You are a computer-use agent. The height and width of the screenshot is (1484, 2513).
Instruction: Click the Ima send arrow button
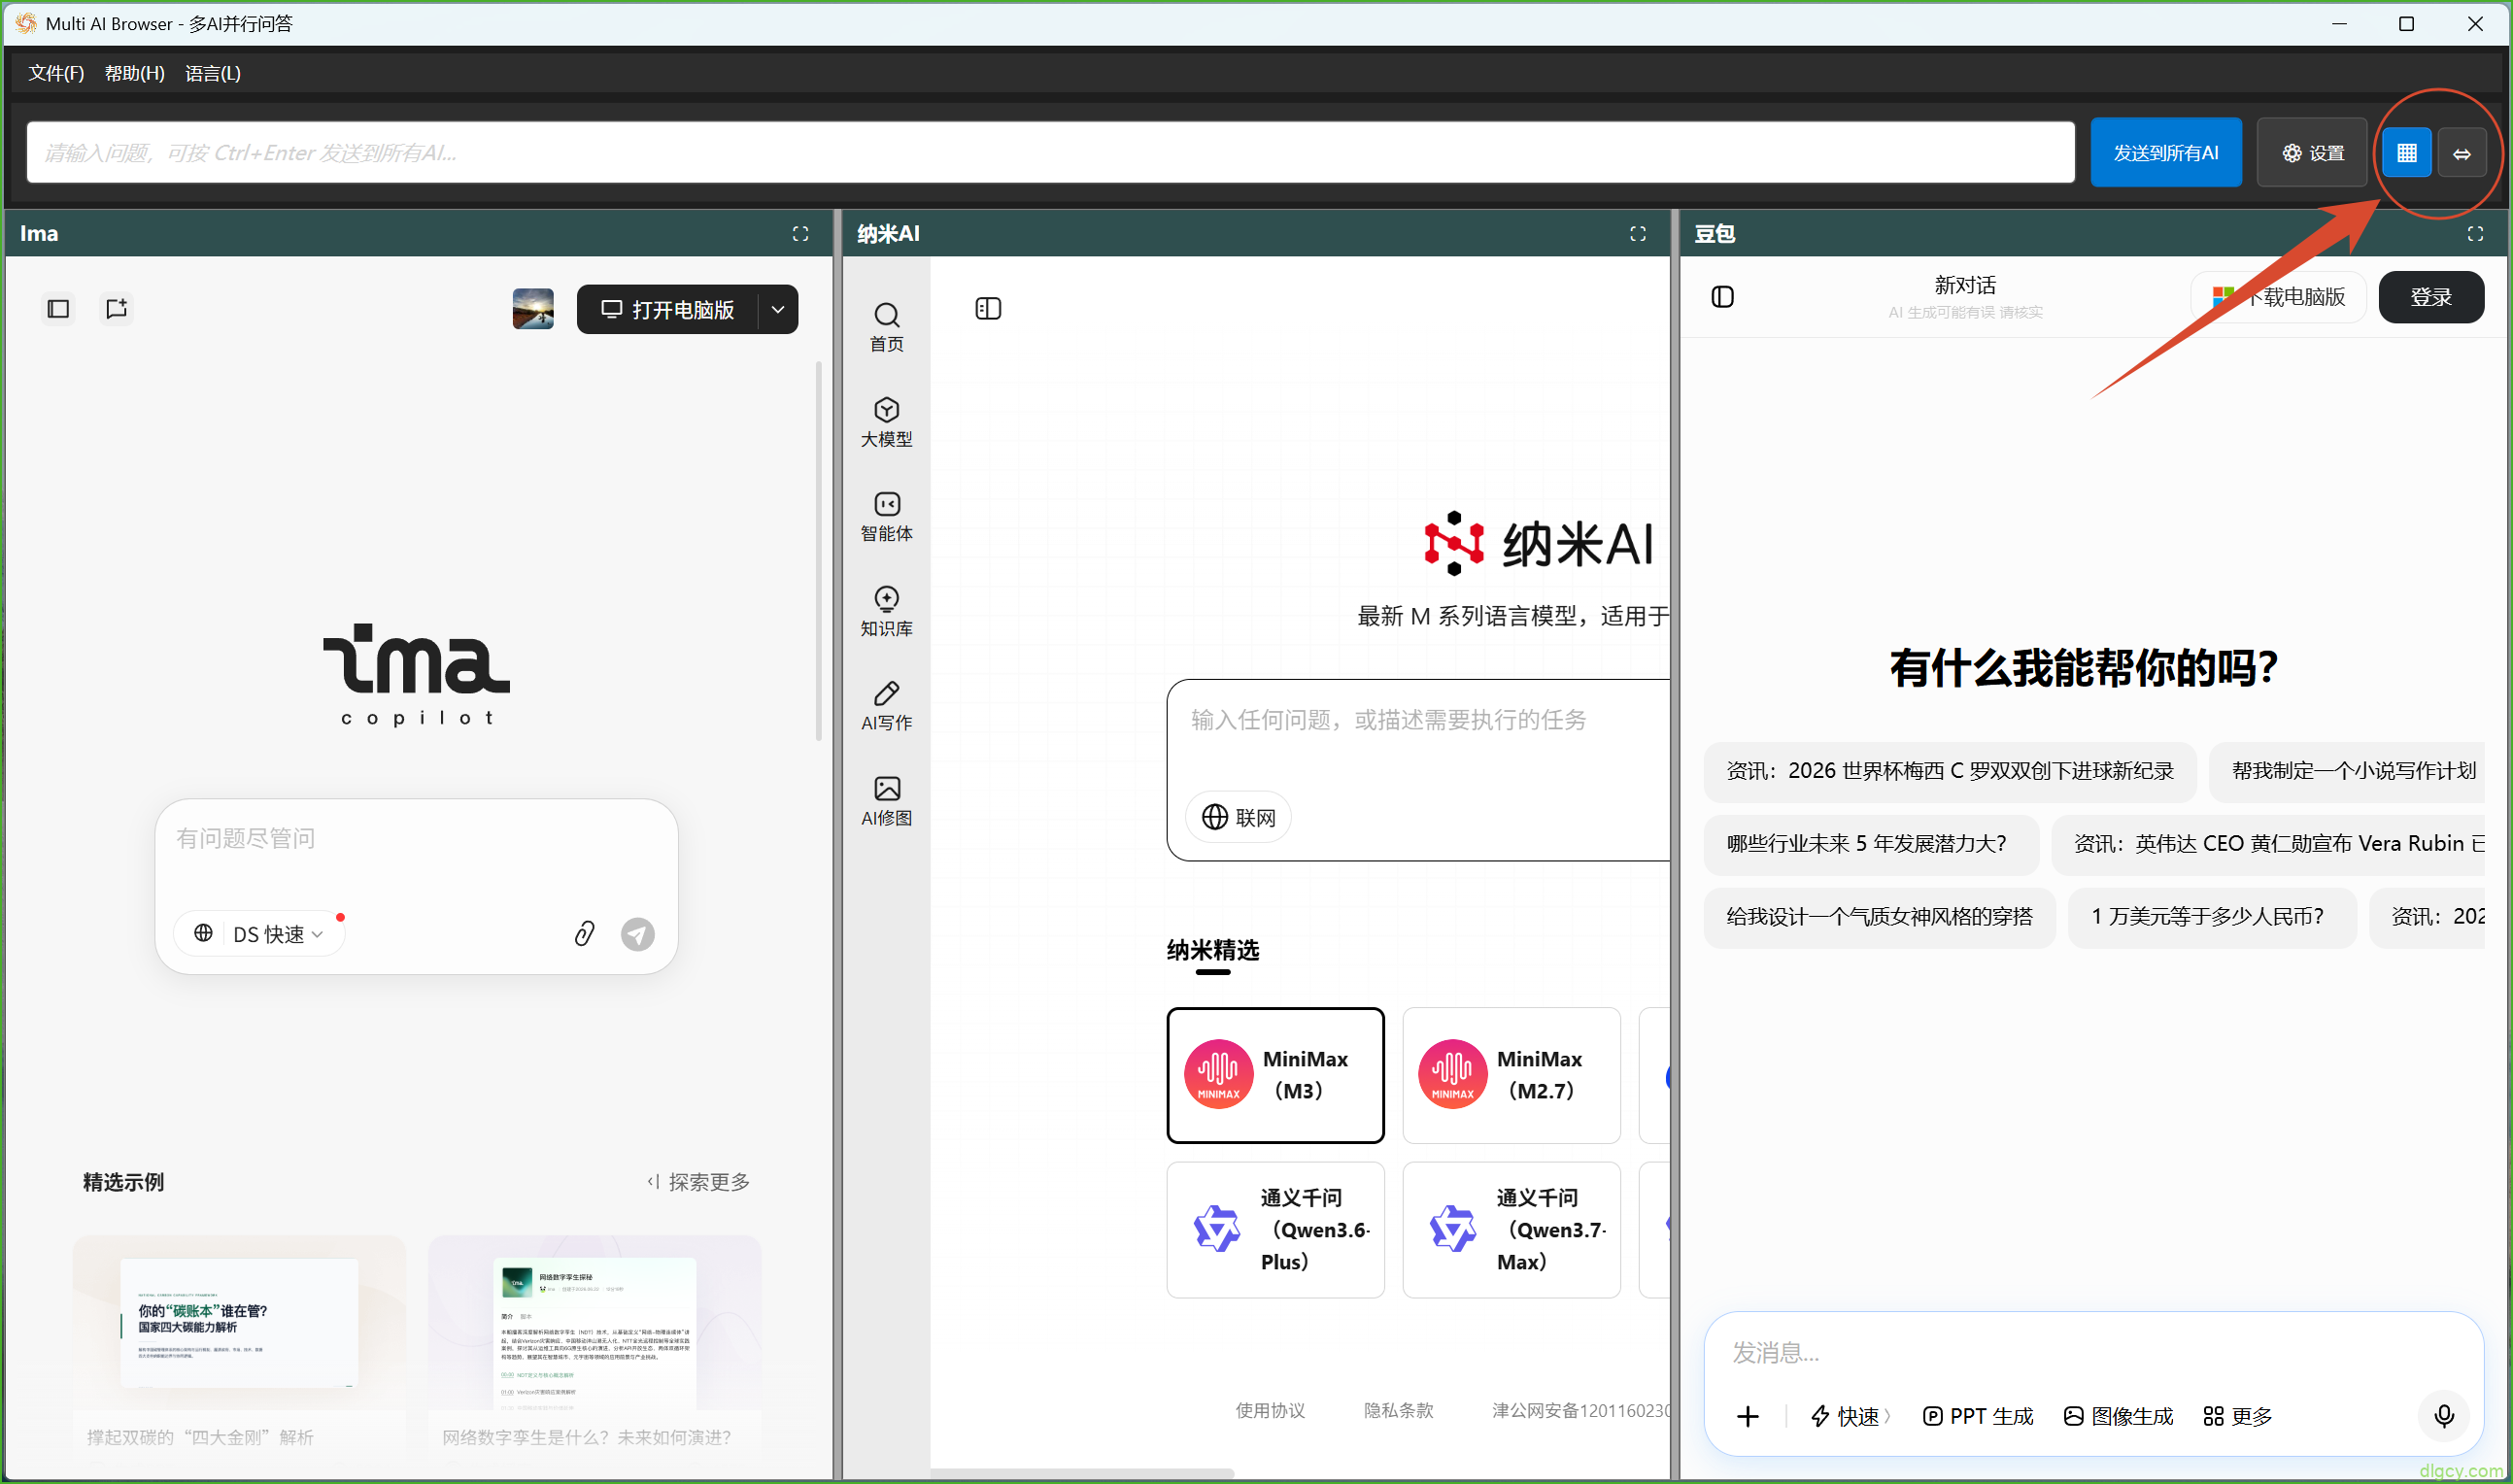pos(638,934)
